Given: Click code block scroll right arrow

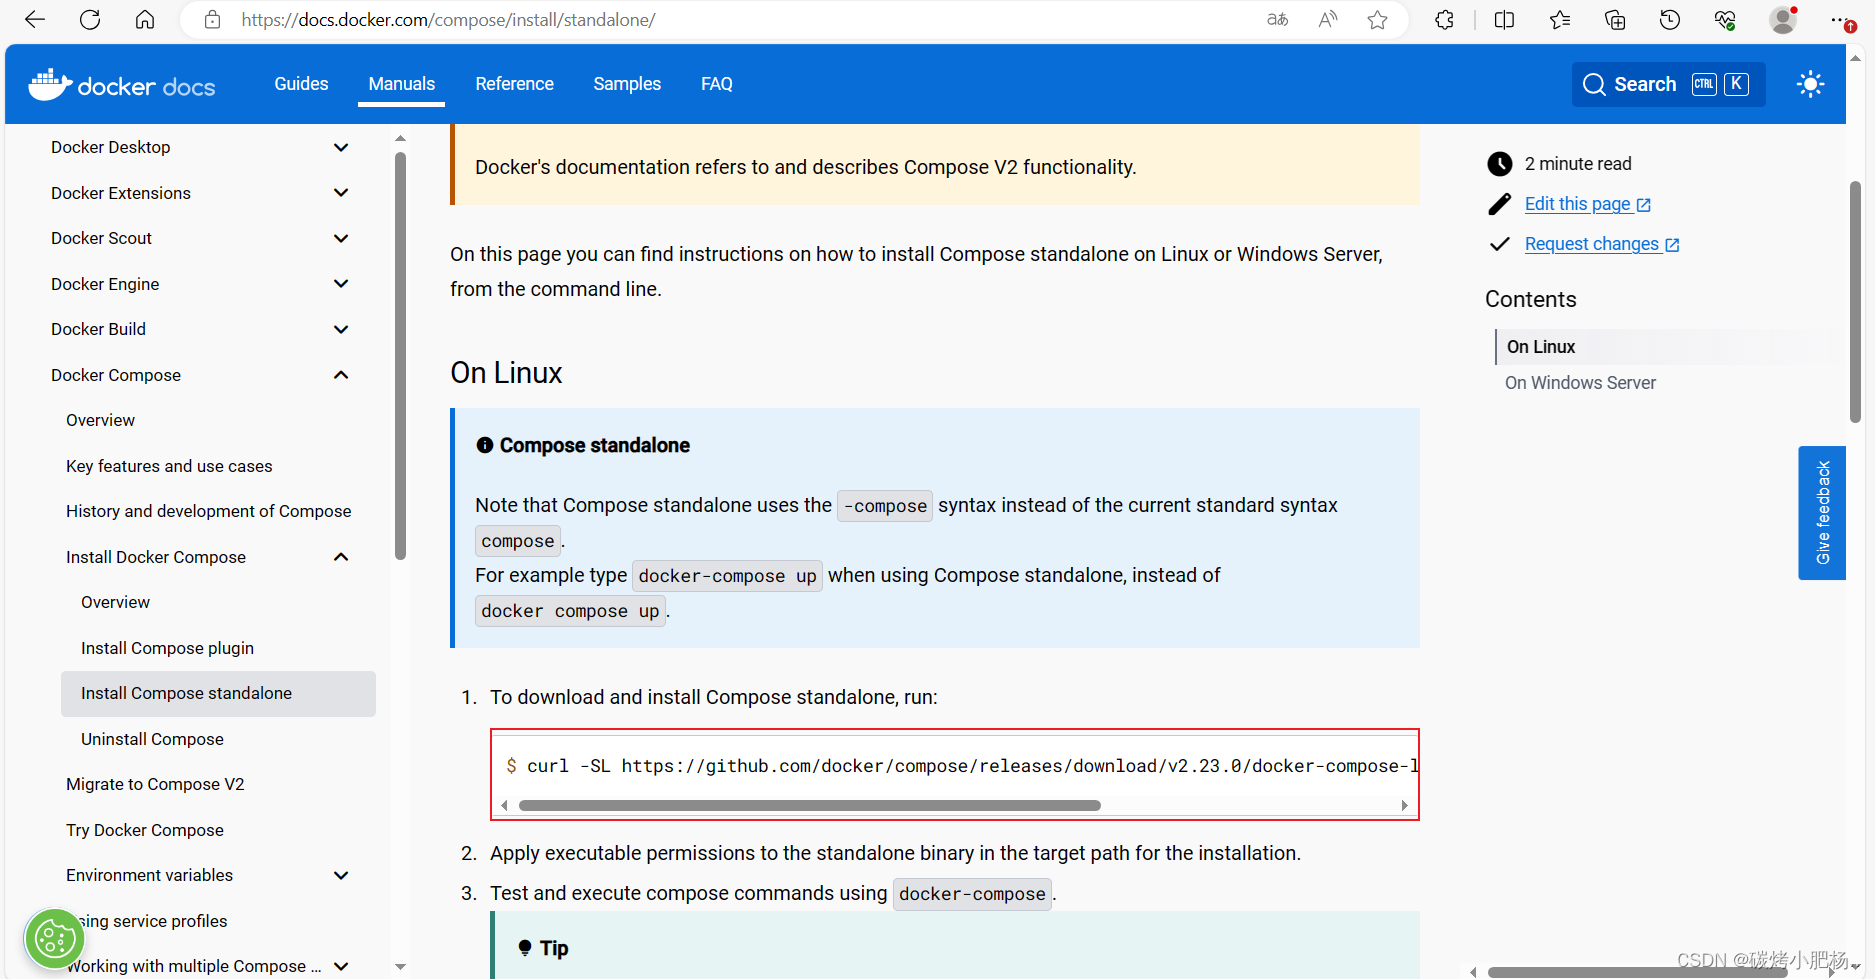Looking at the screenshot, I should coord(1404,805).
